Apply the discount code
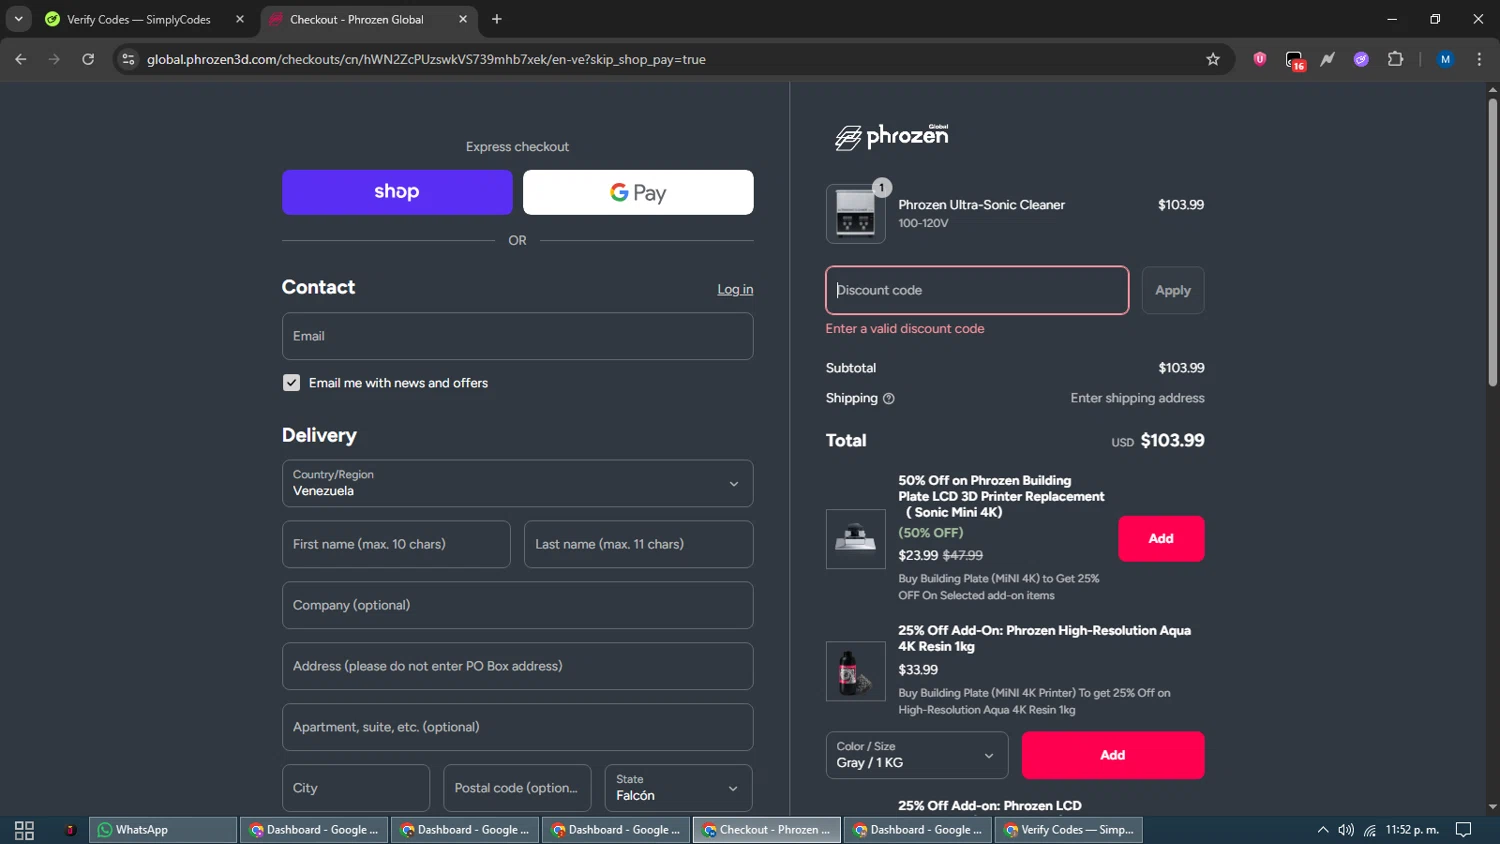This screenshot has width=1500, height=844. (x=1173, y=290)
